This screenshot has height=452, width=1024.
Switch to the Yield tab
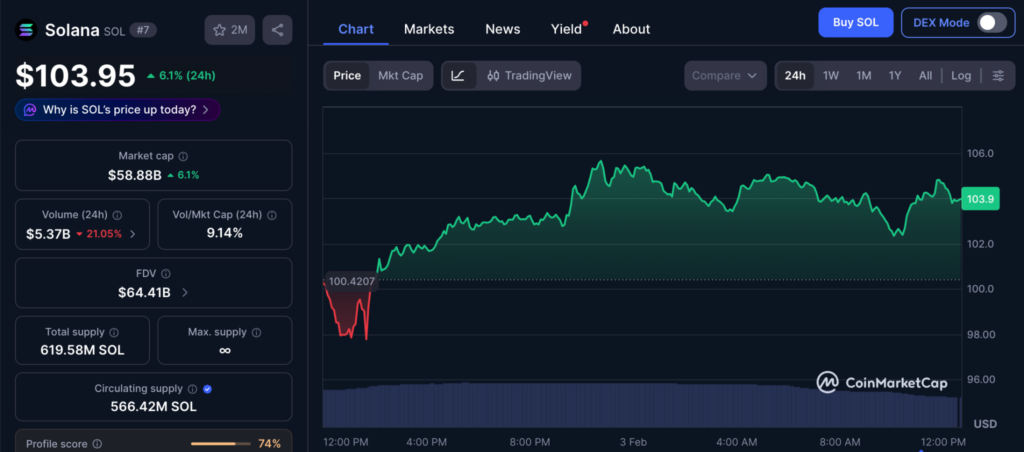tap(566, 29)
